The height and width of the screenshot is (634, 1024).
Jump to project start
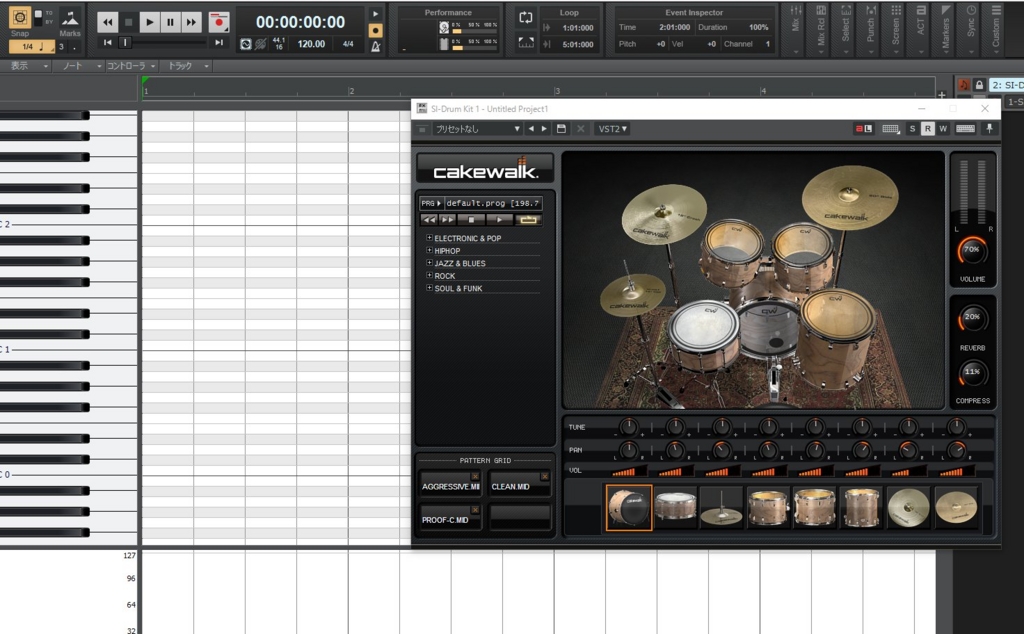(x=108, y=42)
